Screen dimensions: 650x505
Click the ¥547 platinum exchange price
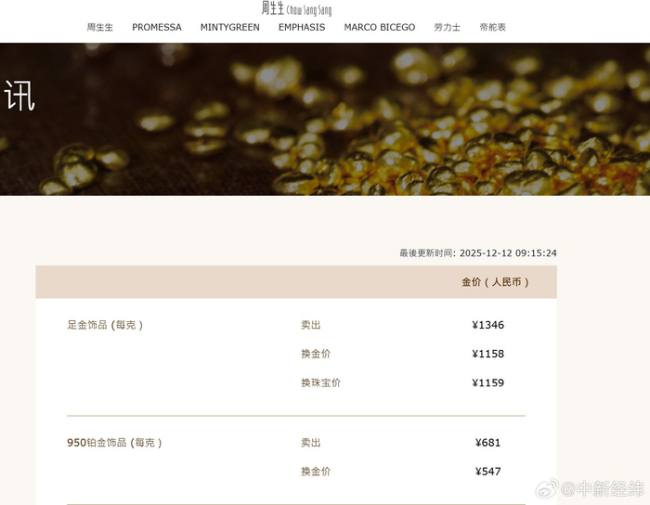coord(488,471)
